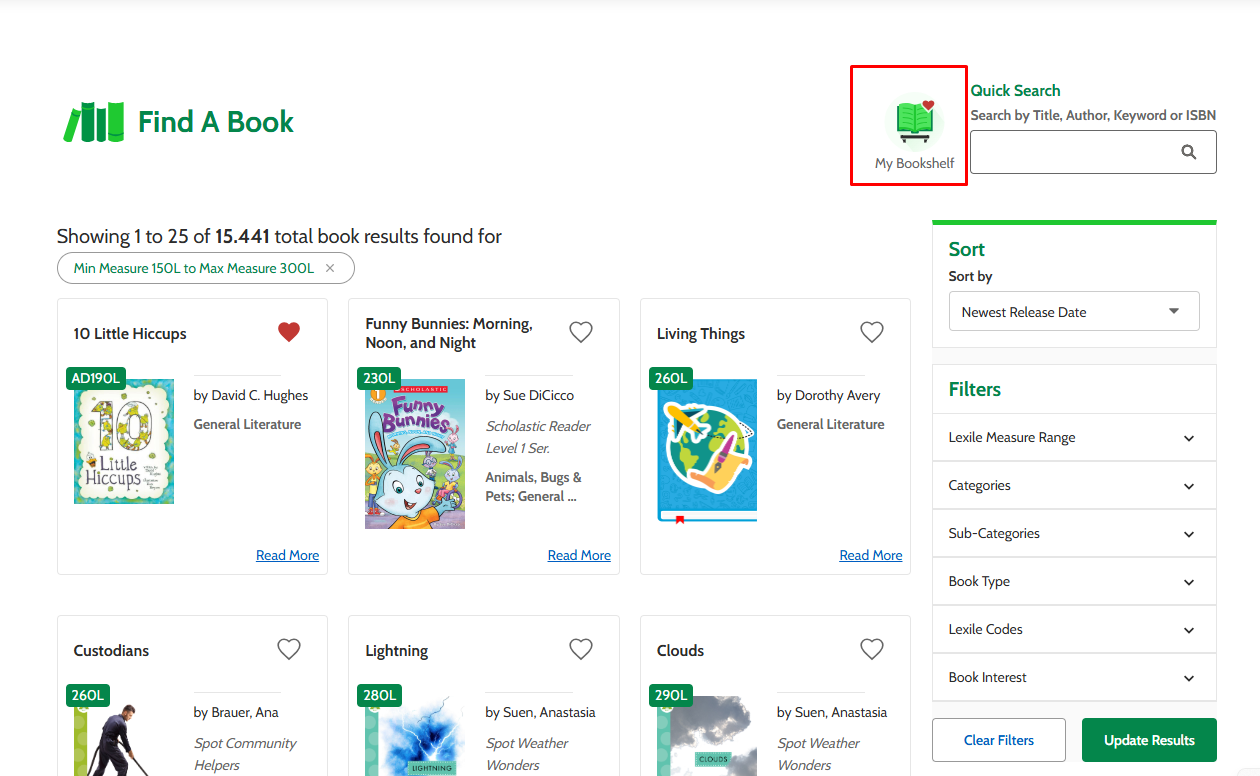Toggle the heart on the Clouds card
Viewport: 1260px width, 776px height.
pyautogui.click(x=872, y=649)
